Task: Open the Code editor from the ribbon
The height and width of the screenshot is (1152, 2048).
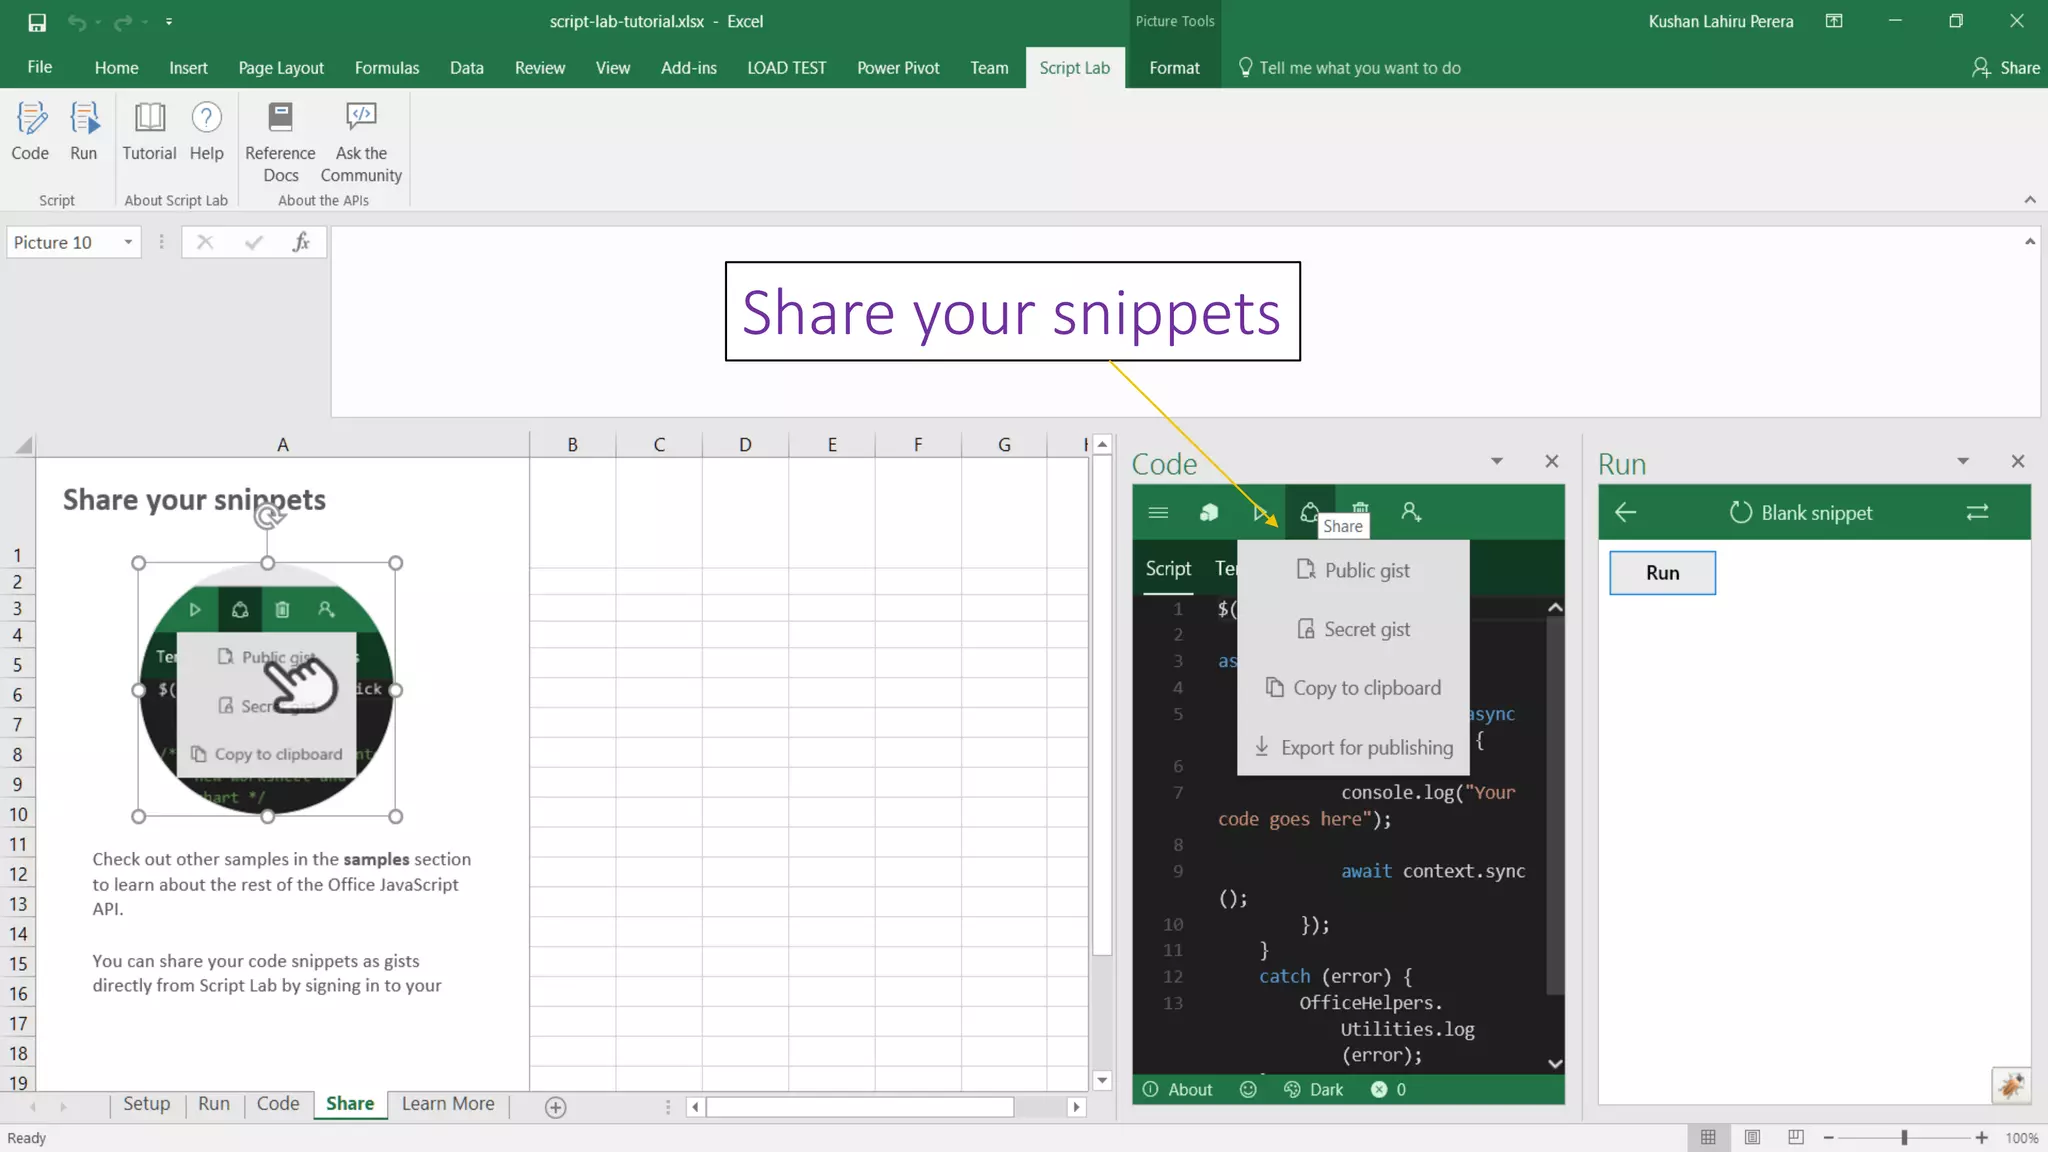Action: tap(30, 131)
